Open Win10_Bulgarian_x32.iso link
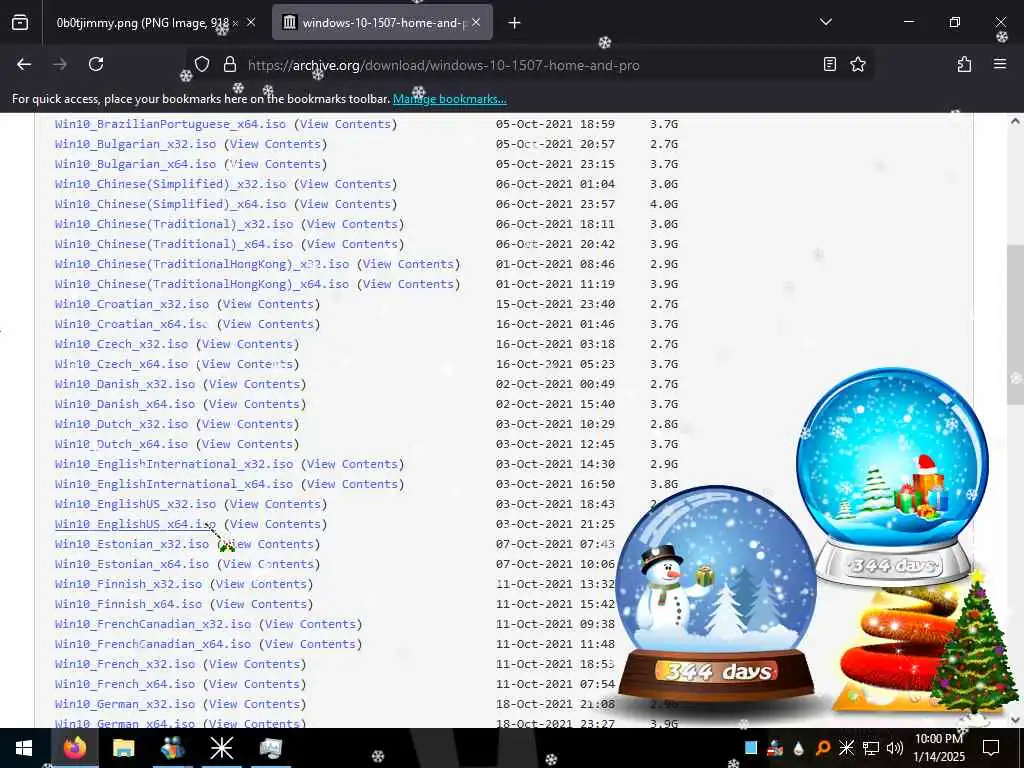The image size is (1024, 768). [x=135, y=144]
